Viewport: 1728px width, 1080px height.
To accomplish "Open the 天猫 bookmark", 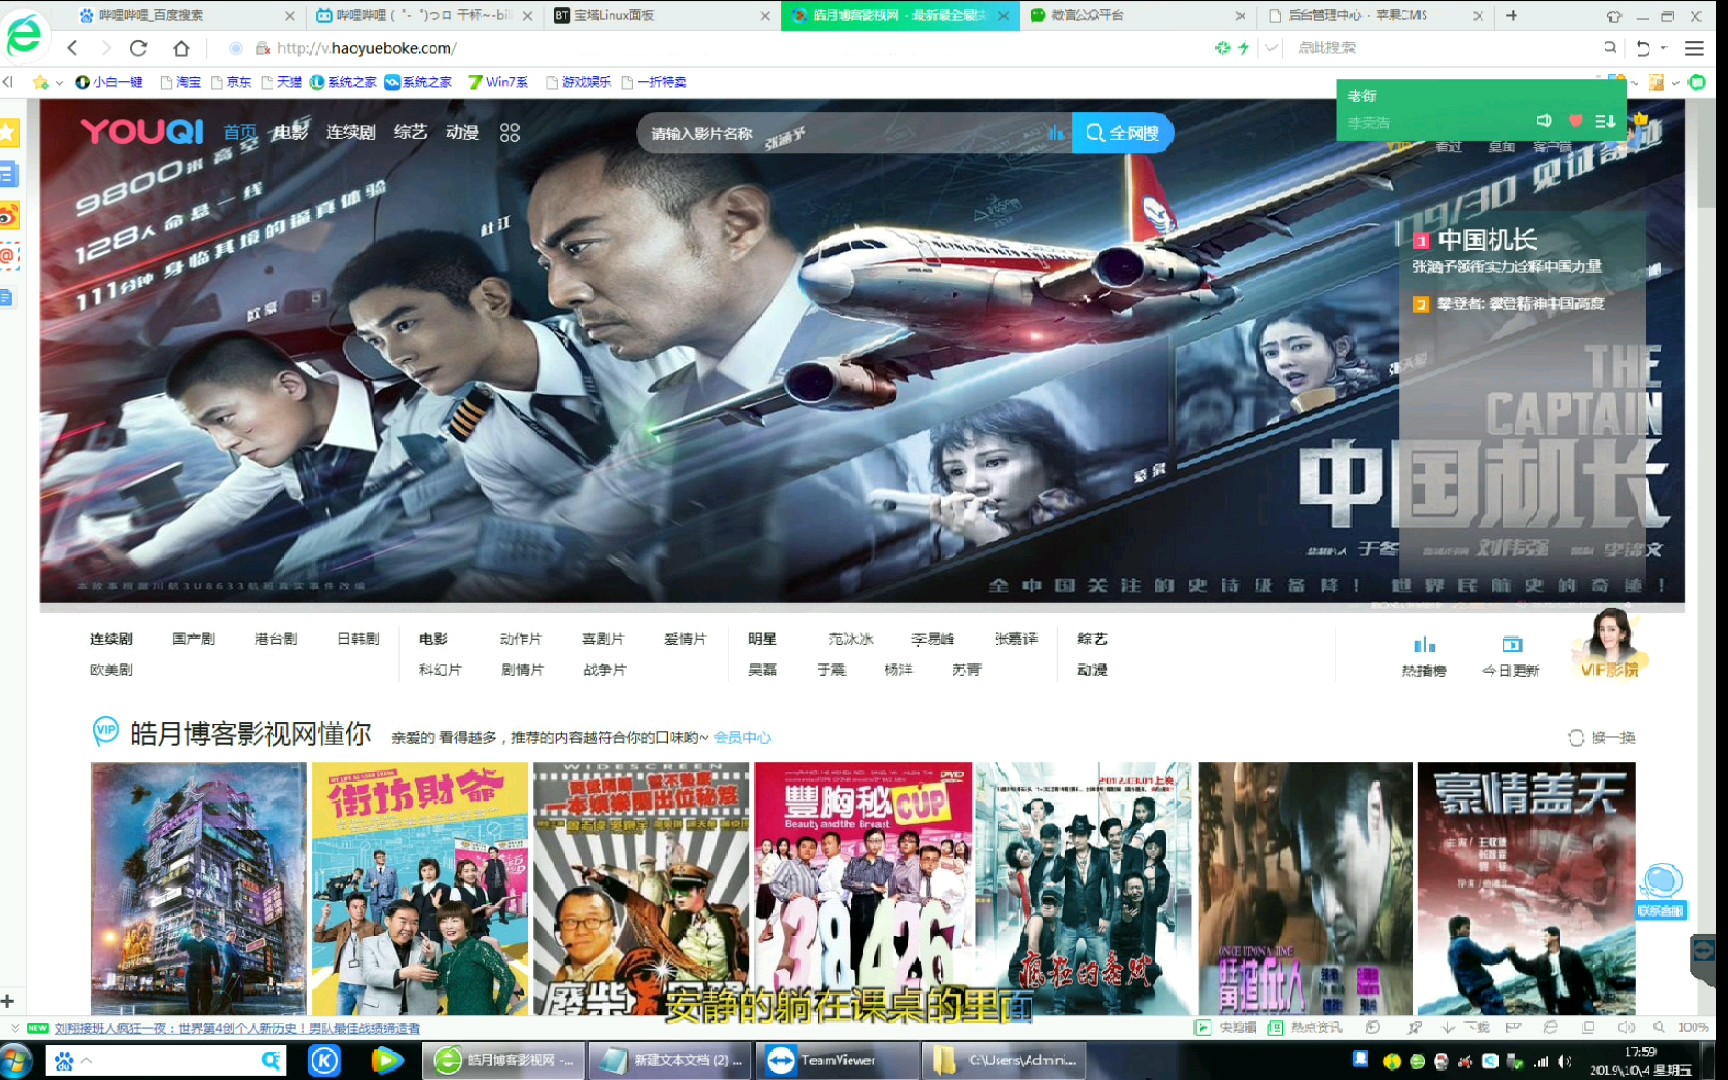I will (x=281, y=82).
